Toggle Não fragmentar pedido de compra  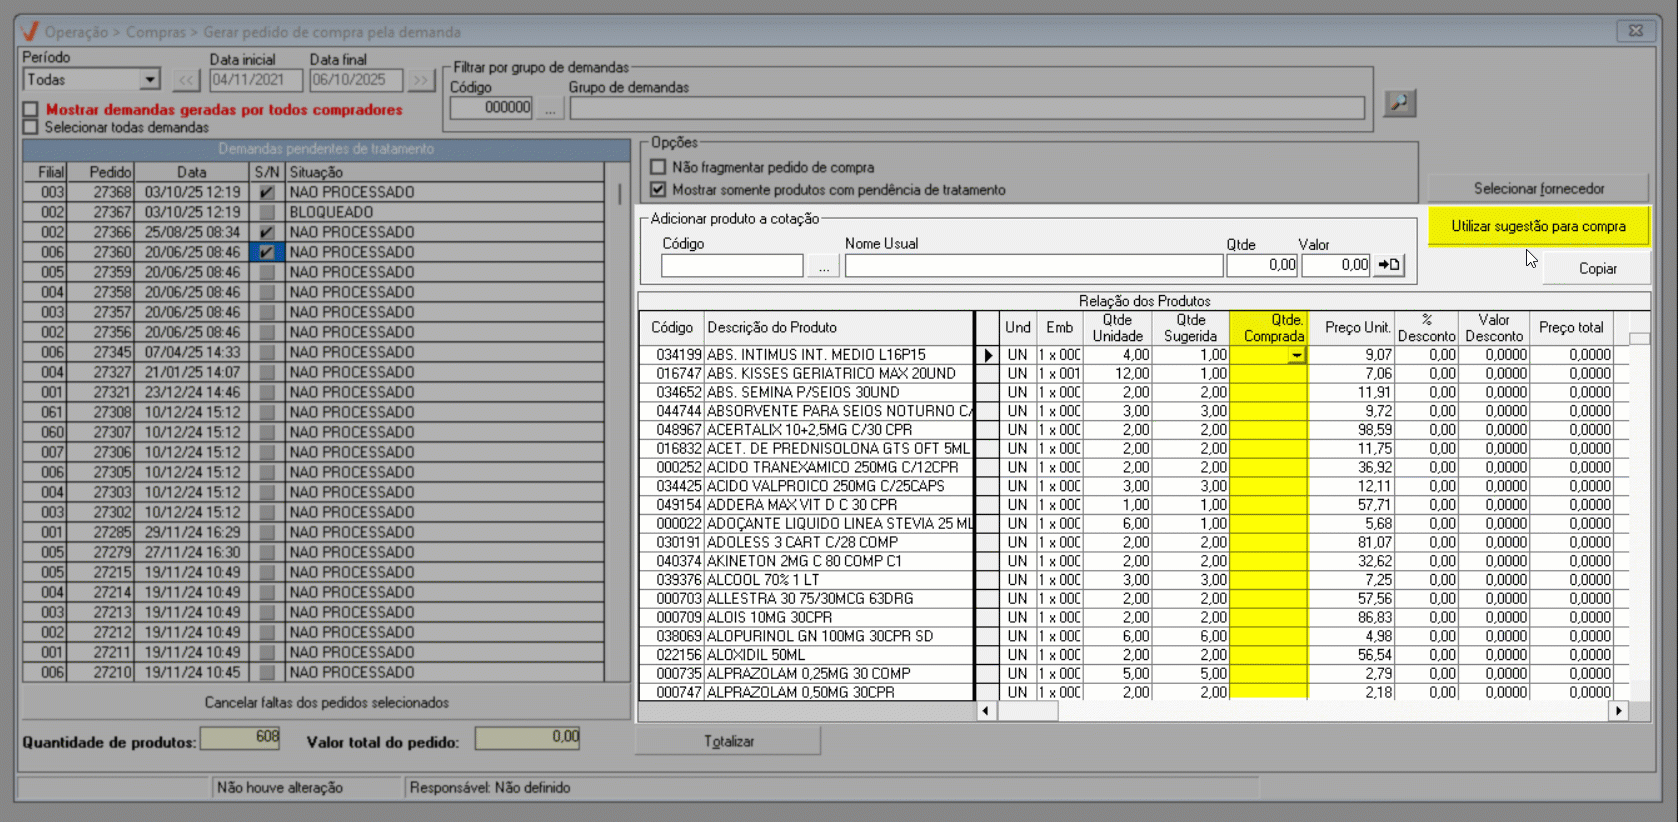tap(658, 167)
